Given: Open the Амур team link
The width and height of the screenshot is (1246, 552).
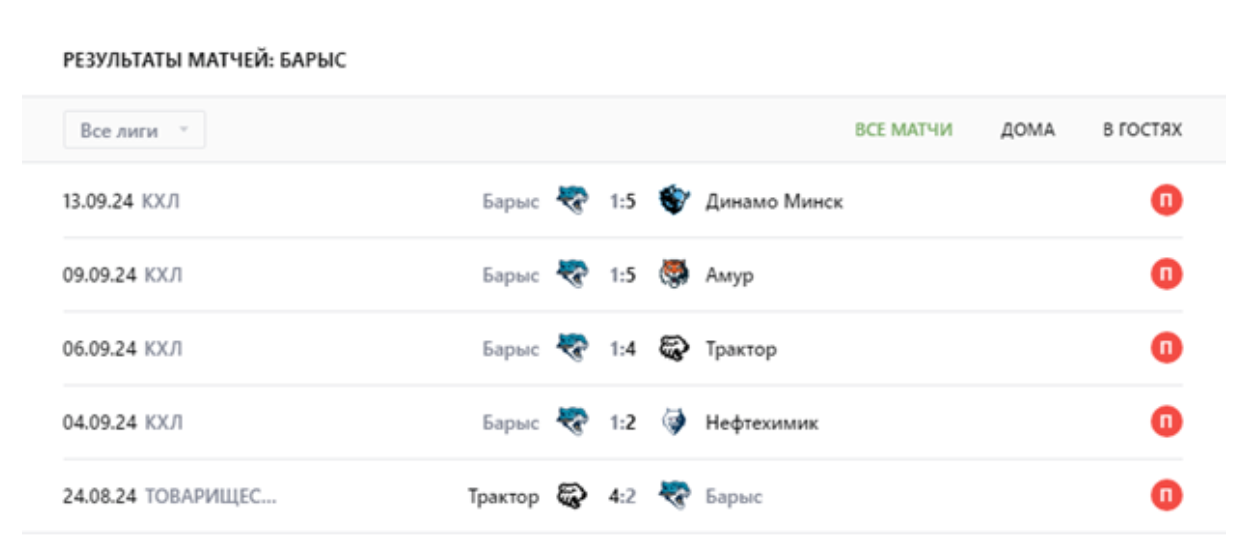Looking at the screenshot, I should point(729,276).
